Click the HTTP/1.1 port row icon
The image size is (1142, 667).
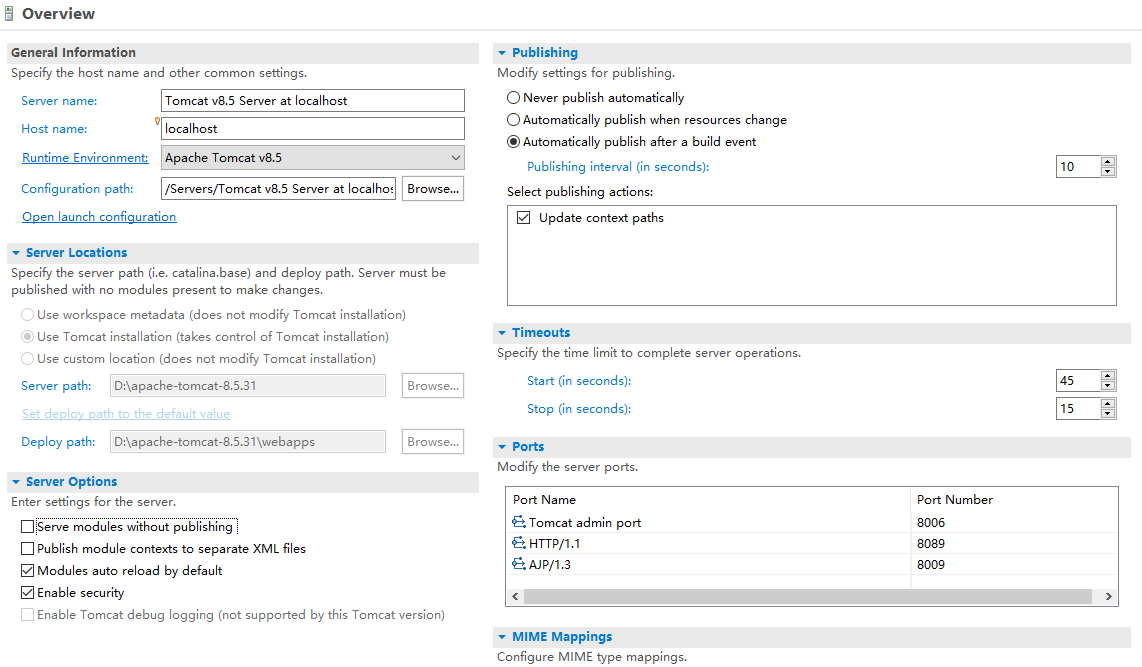(519, 543)
